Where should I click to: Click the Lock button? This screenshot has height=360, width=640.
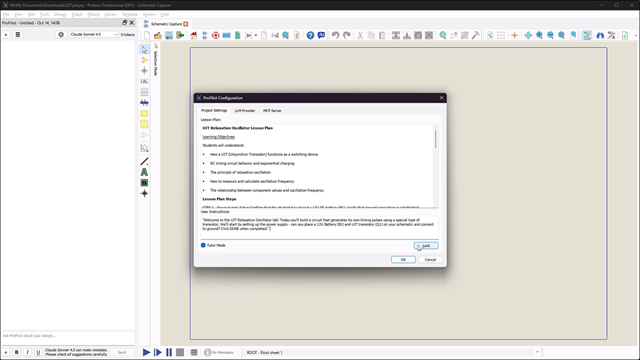pyautogui.click(x=426, y=245)
